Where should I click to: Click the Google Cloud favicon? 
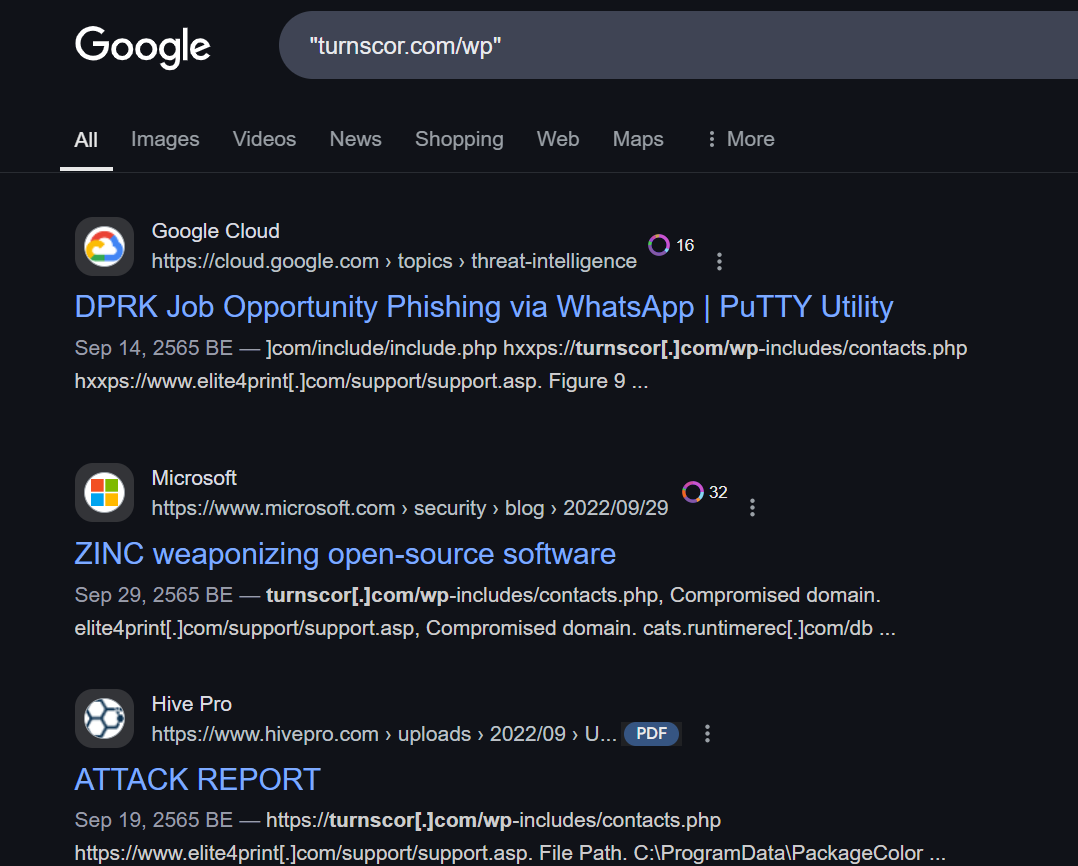pyautogui.click(x=104, y=247)
